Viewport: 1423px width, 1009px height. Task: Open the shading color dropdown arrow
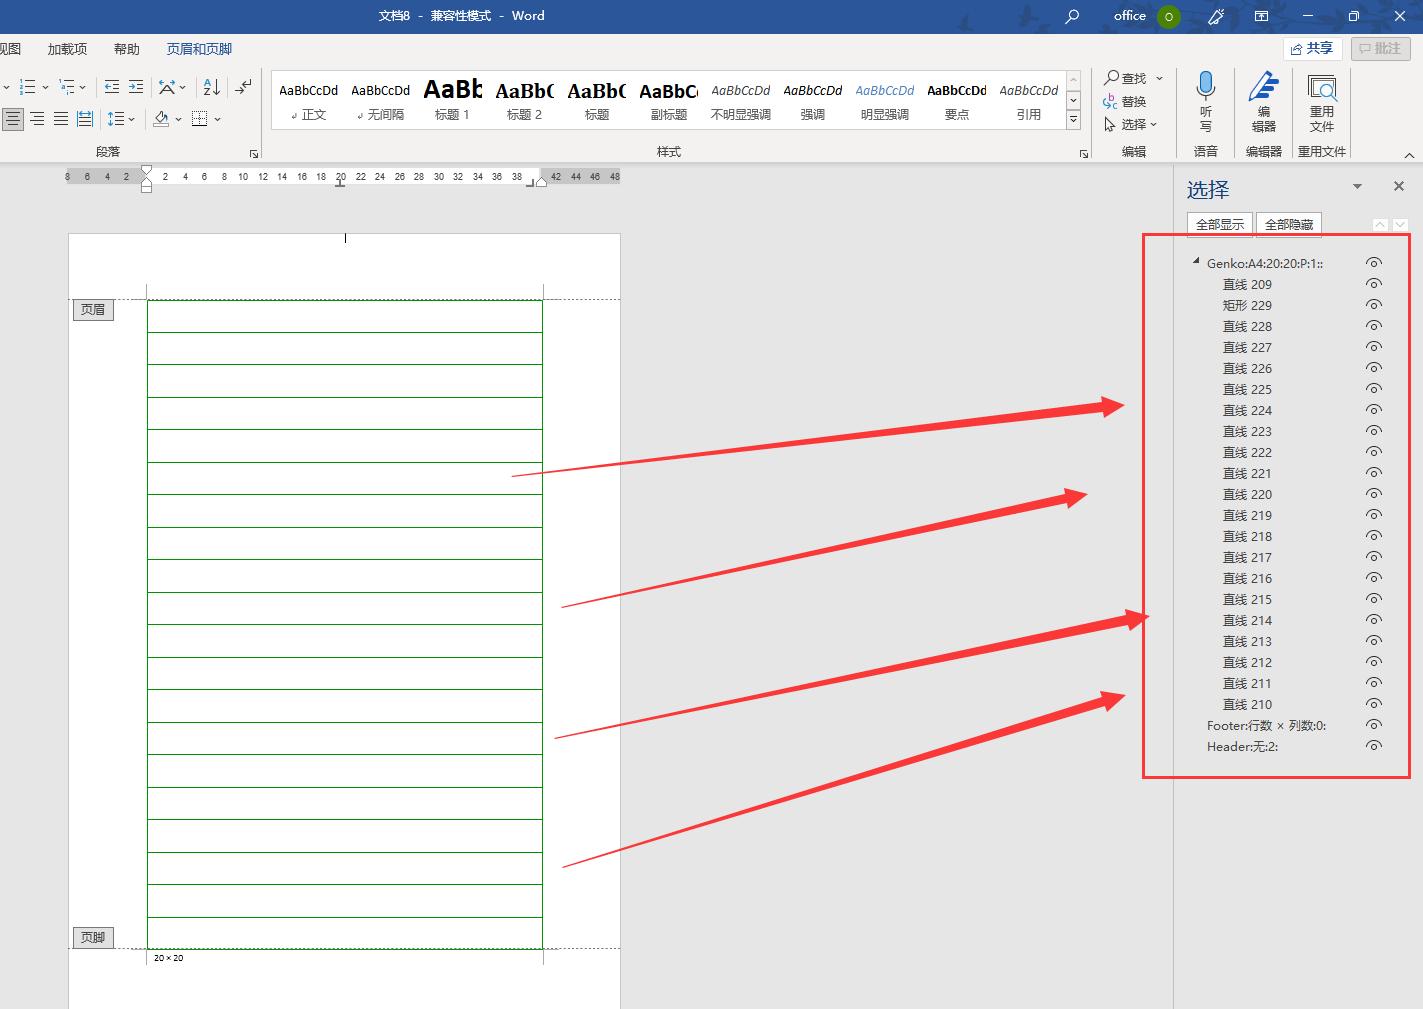pyautogui.click(x=179, y=120)
